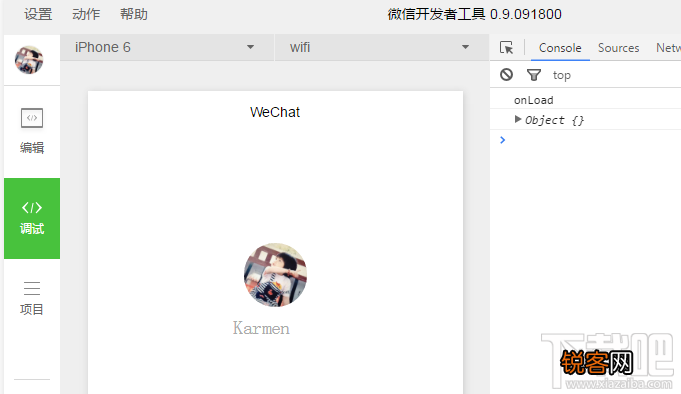The height and width of the screenshot is (394, 681).
Task: Click the WeChat navigation title
Action: click(x=274, y=112)
